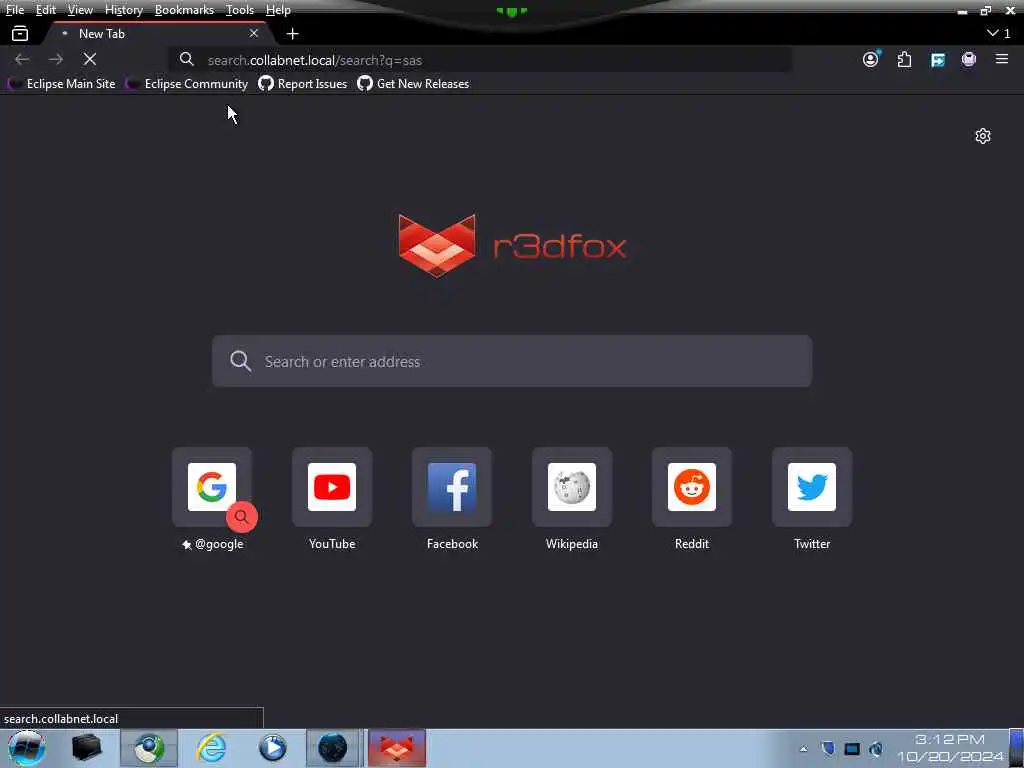Open the Tools menu
This screenshot has height=768, width=1024.
240,10
